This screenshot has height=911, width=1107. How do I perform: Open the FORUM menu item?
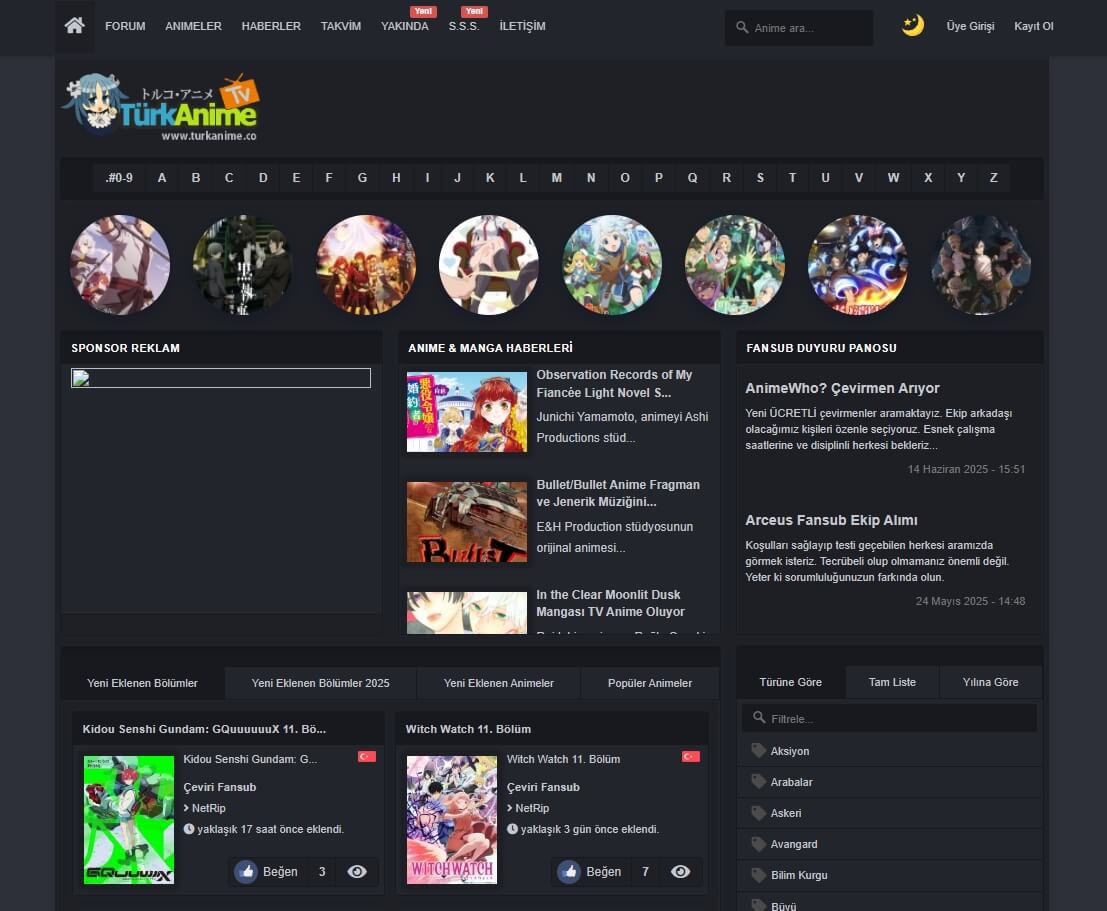coord(125,26)
